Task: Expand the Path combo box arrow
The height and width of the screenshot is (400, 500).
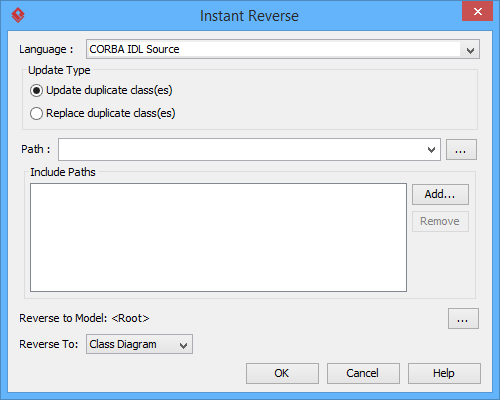Action: (x=431, y=150)
